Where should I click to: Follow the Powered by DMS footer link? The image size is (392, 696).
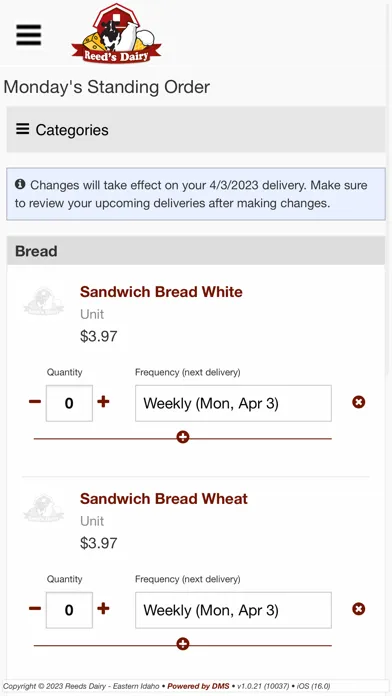pos(198,686)
